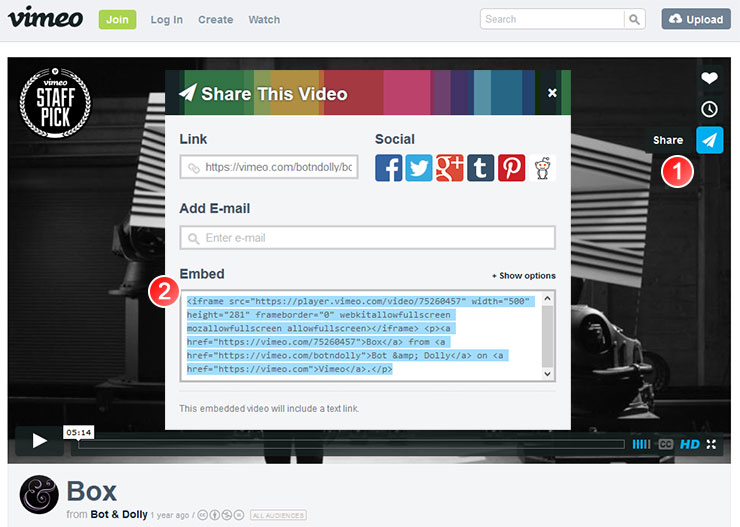Click 'This embedded video will include a text link' note

point(269,409)
